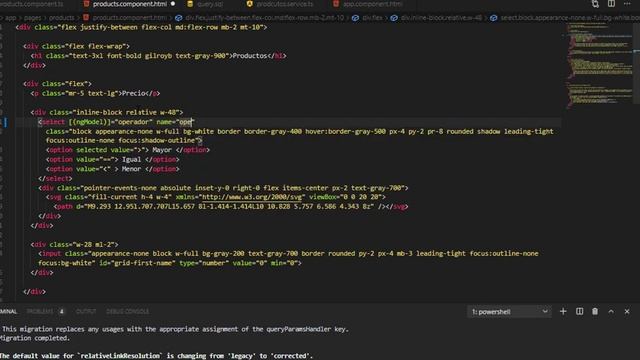Split the editor to the right
The image size is (640, 360).
click(x=611, y=4)
